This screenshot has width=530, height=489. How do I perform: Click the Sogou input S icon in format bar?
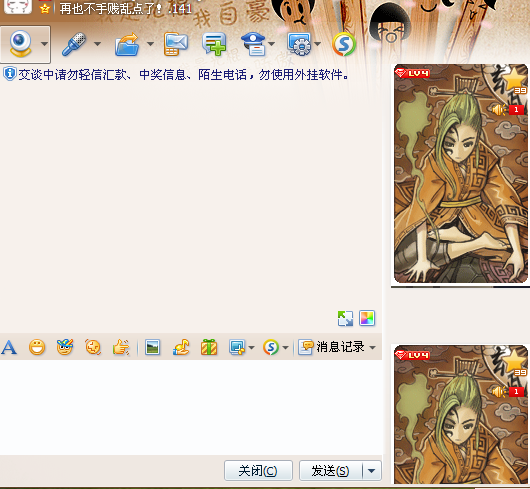(271, 347)
